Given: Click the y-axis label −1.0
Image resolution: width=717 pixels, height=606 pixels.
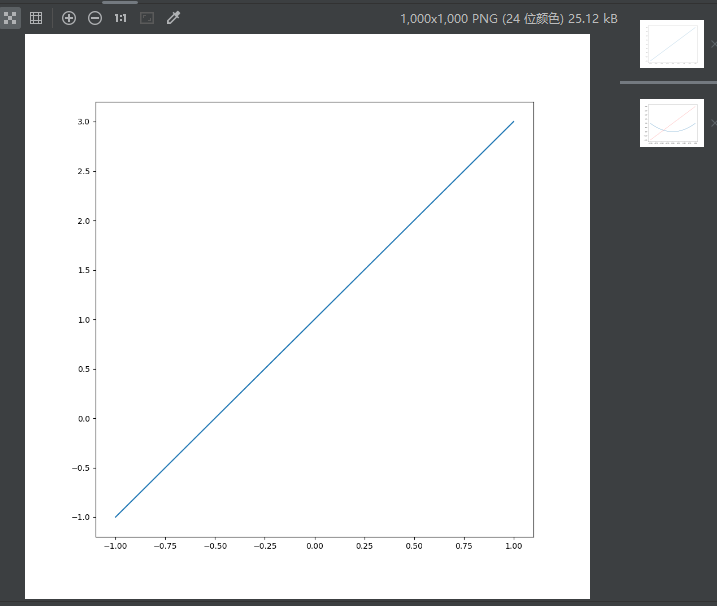Looking at the screenshot, I should point(81,517).
